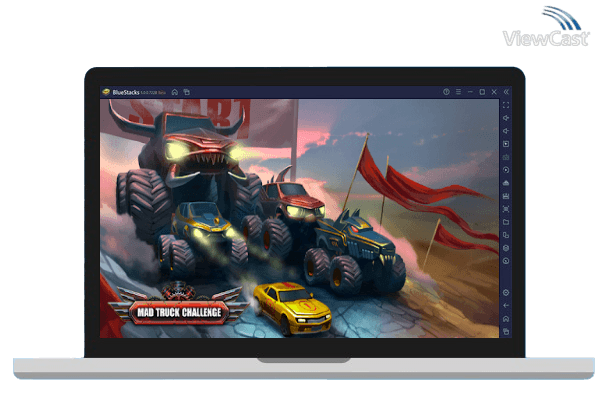Click the Mad Truck Challenge logo
The image size is (602, 414).
click(x=179, y=305)
